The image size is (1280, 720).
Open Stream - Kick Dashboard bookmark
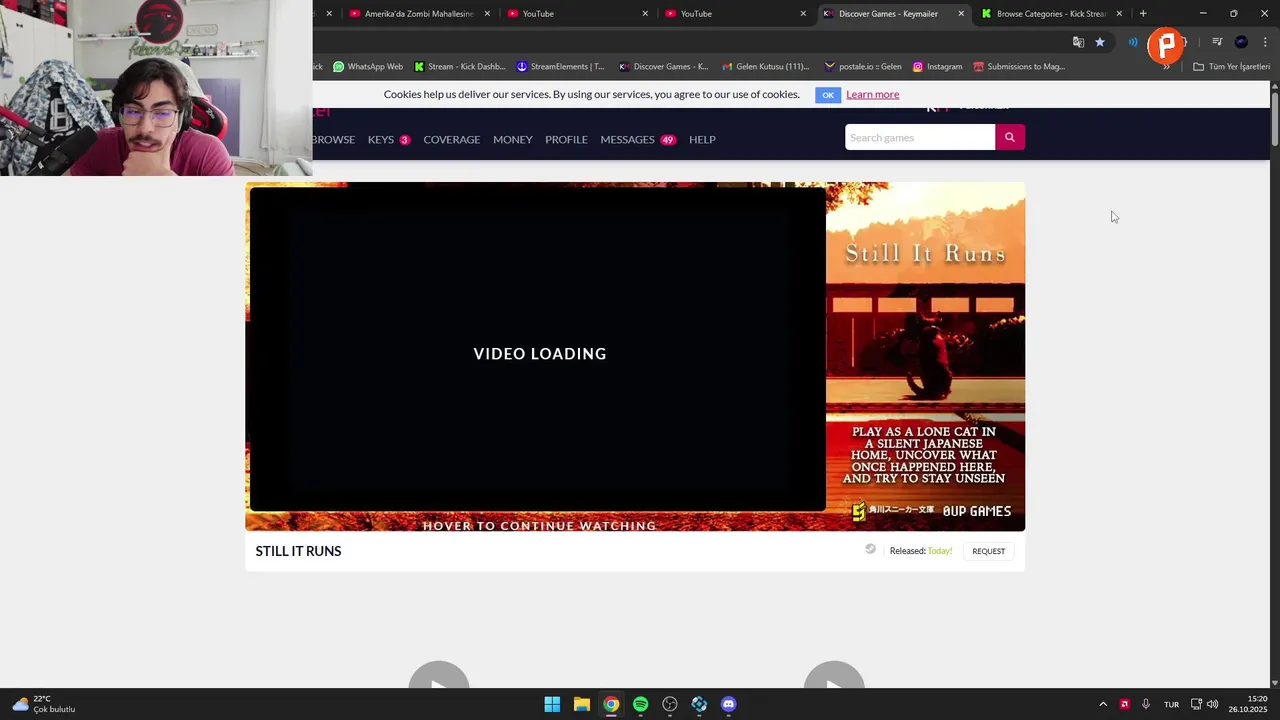[459, 67]
